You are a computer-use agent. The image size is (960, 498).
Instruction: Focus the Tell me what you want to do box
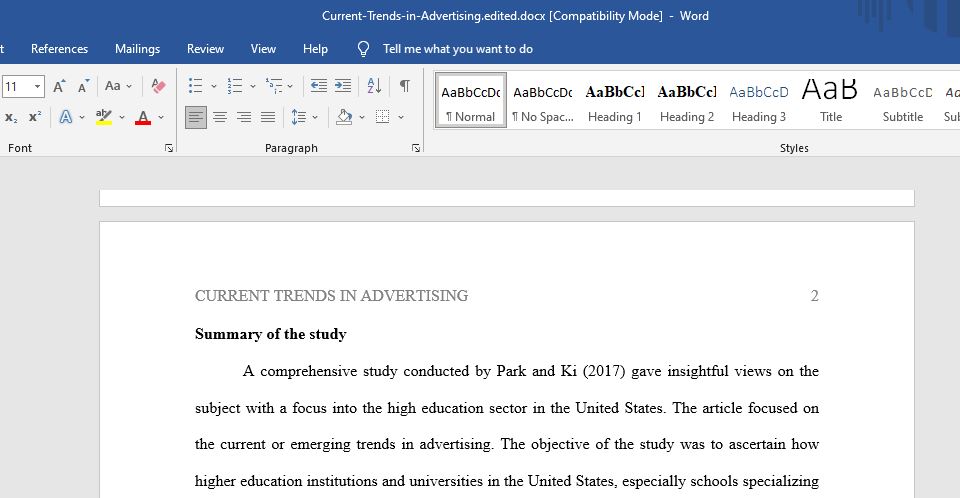(x=457, y=49)
